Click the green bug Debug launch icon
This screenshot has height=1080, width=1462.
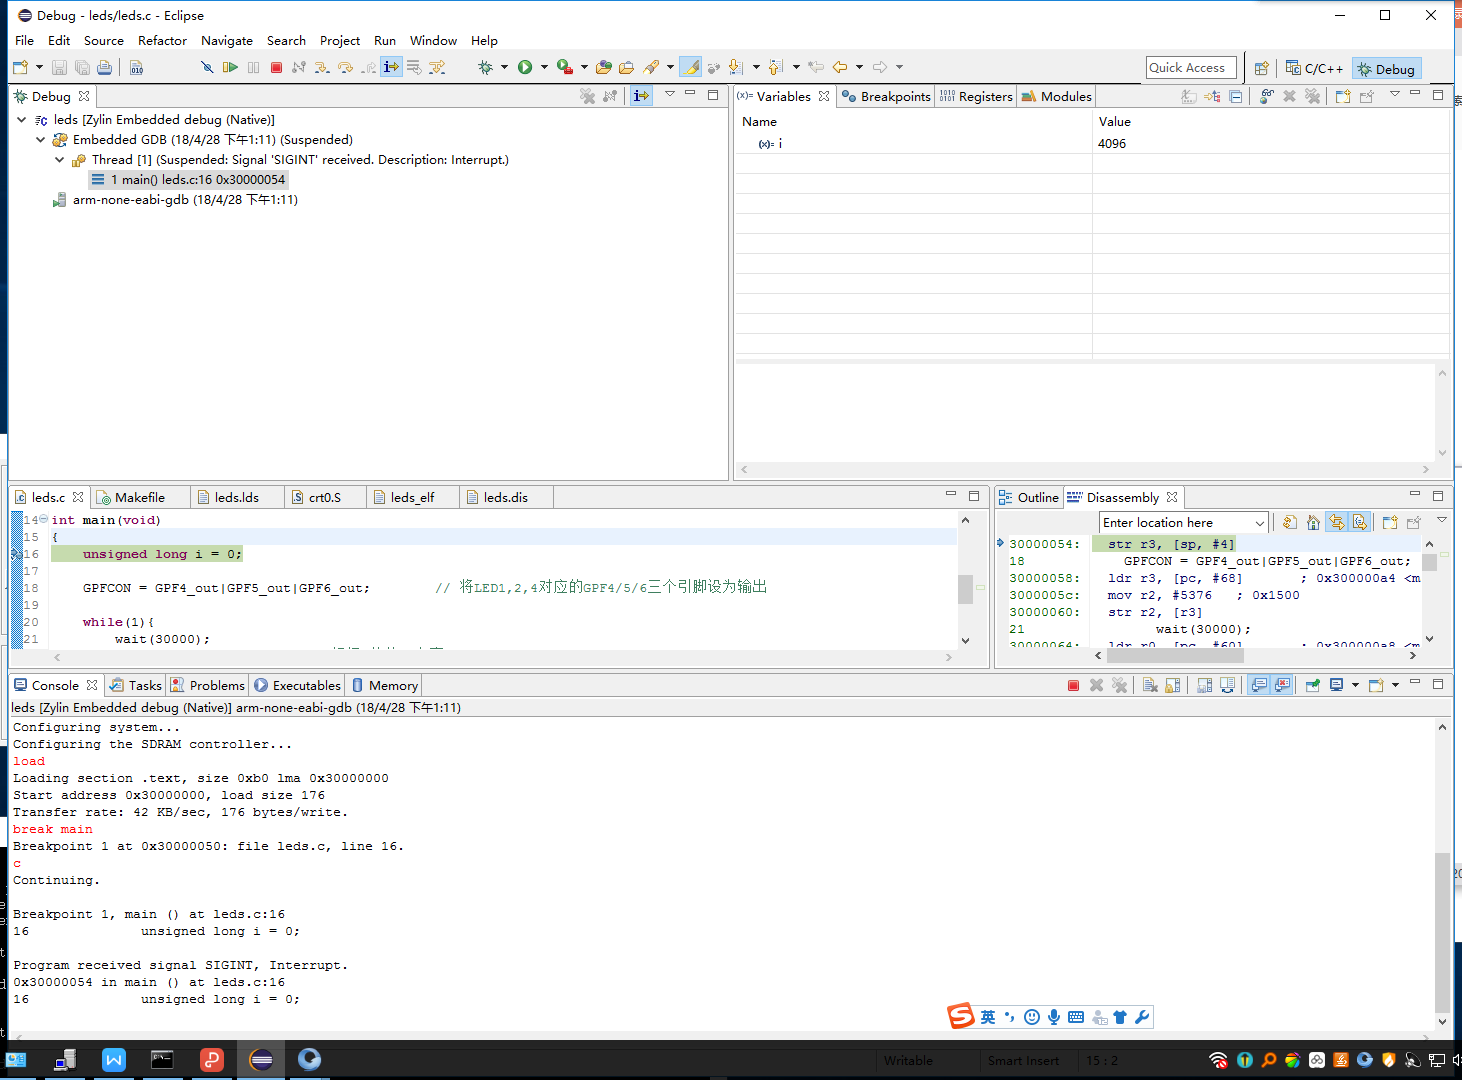pyautogui.click(x=485, y=67)
